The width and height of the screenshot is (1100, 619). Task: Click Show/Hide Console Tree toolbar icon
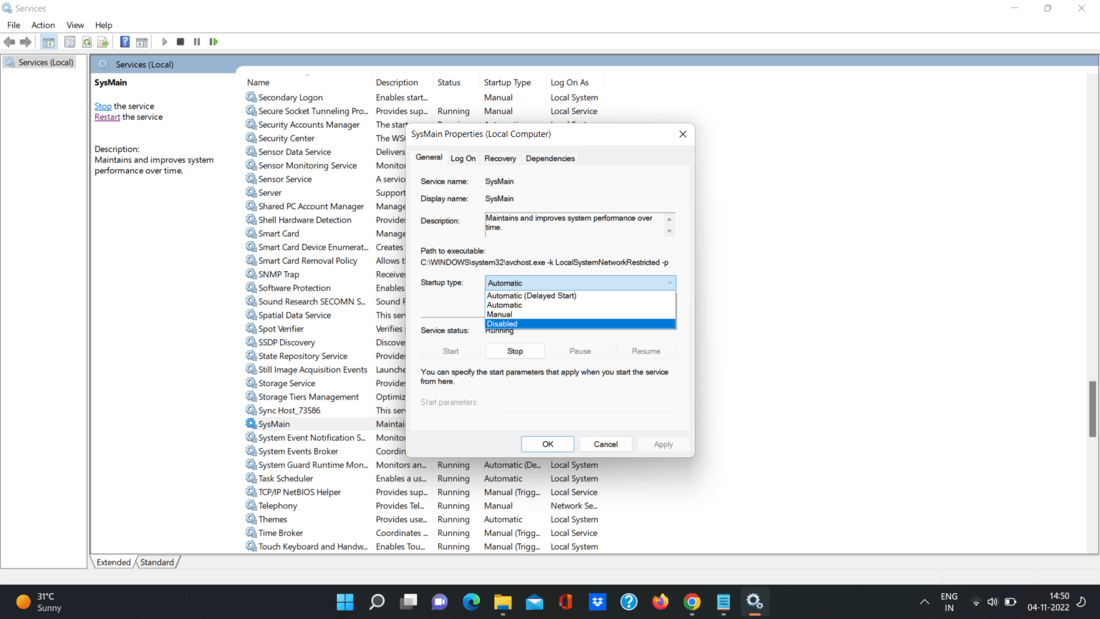pos(48,42)
